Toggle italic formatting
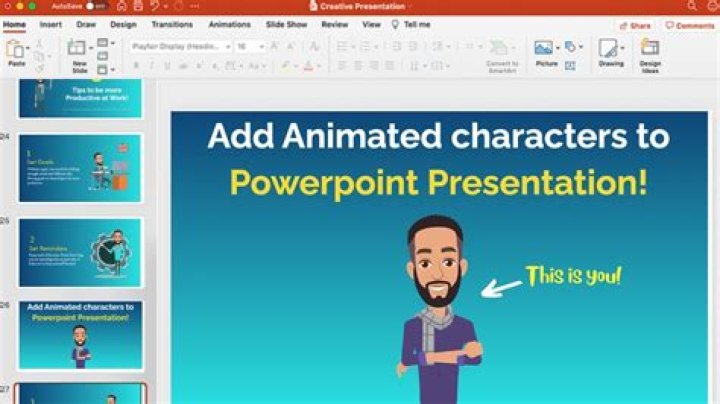This screenshot has height=404, width=720. point(152,66)
